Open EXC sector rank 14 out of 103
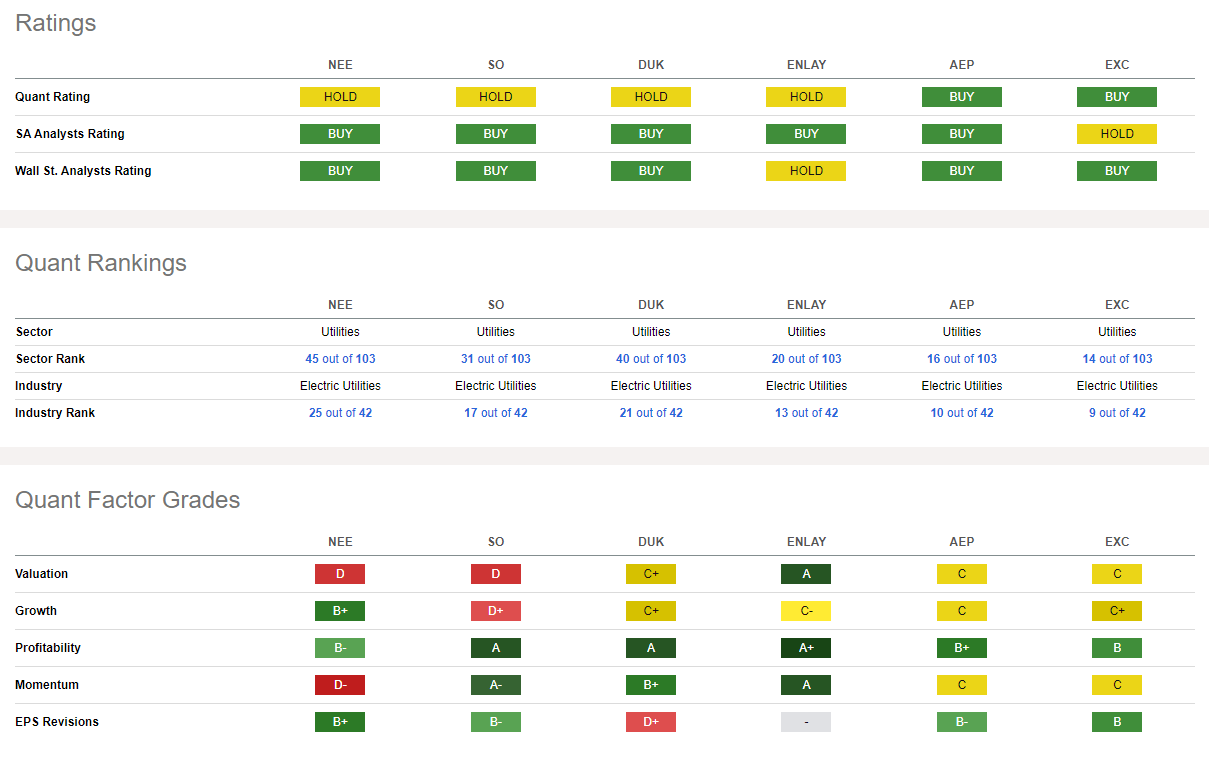The height and width of the screenshot is (757, 1209). [1117, 359]
